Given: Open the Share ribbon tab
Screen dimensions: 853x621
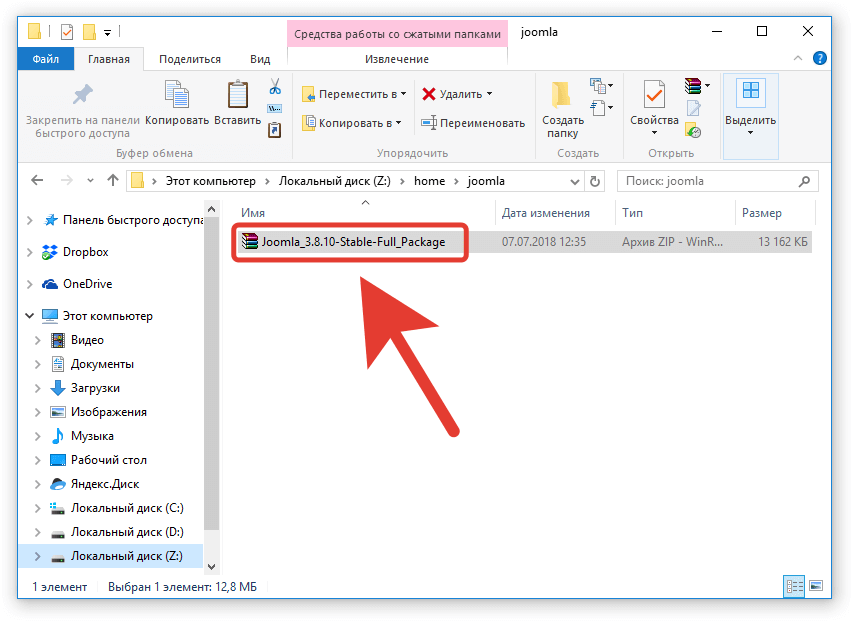Looking at the screenshot, I should [189, 59].
